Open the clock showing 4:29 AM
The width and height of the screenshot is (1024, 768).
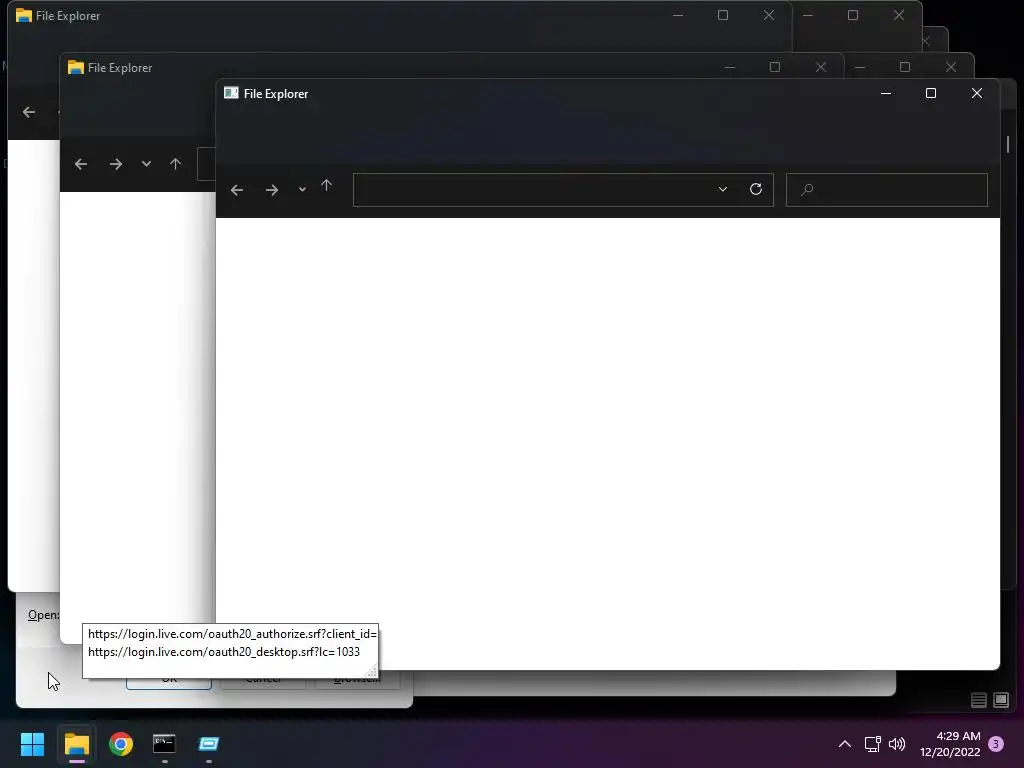point(950,744)
